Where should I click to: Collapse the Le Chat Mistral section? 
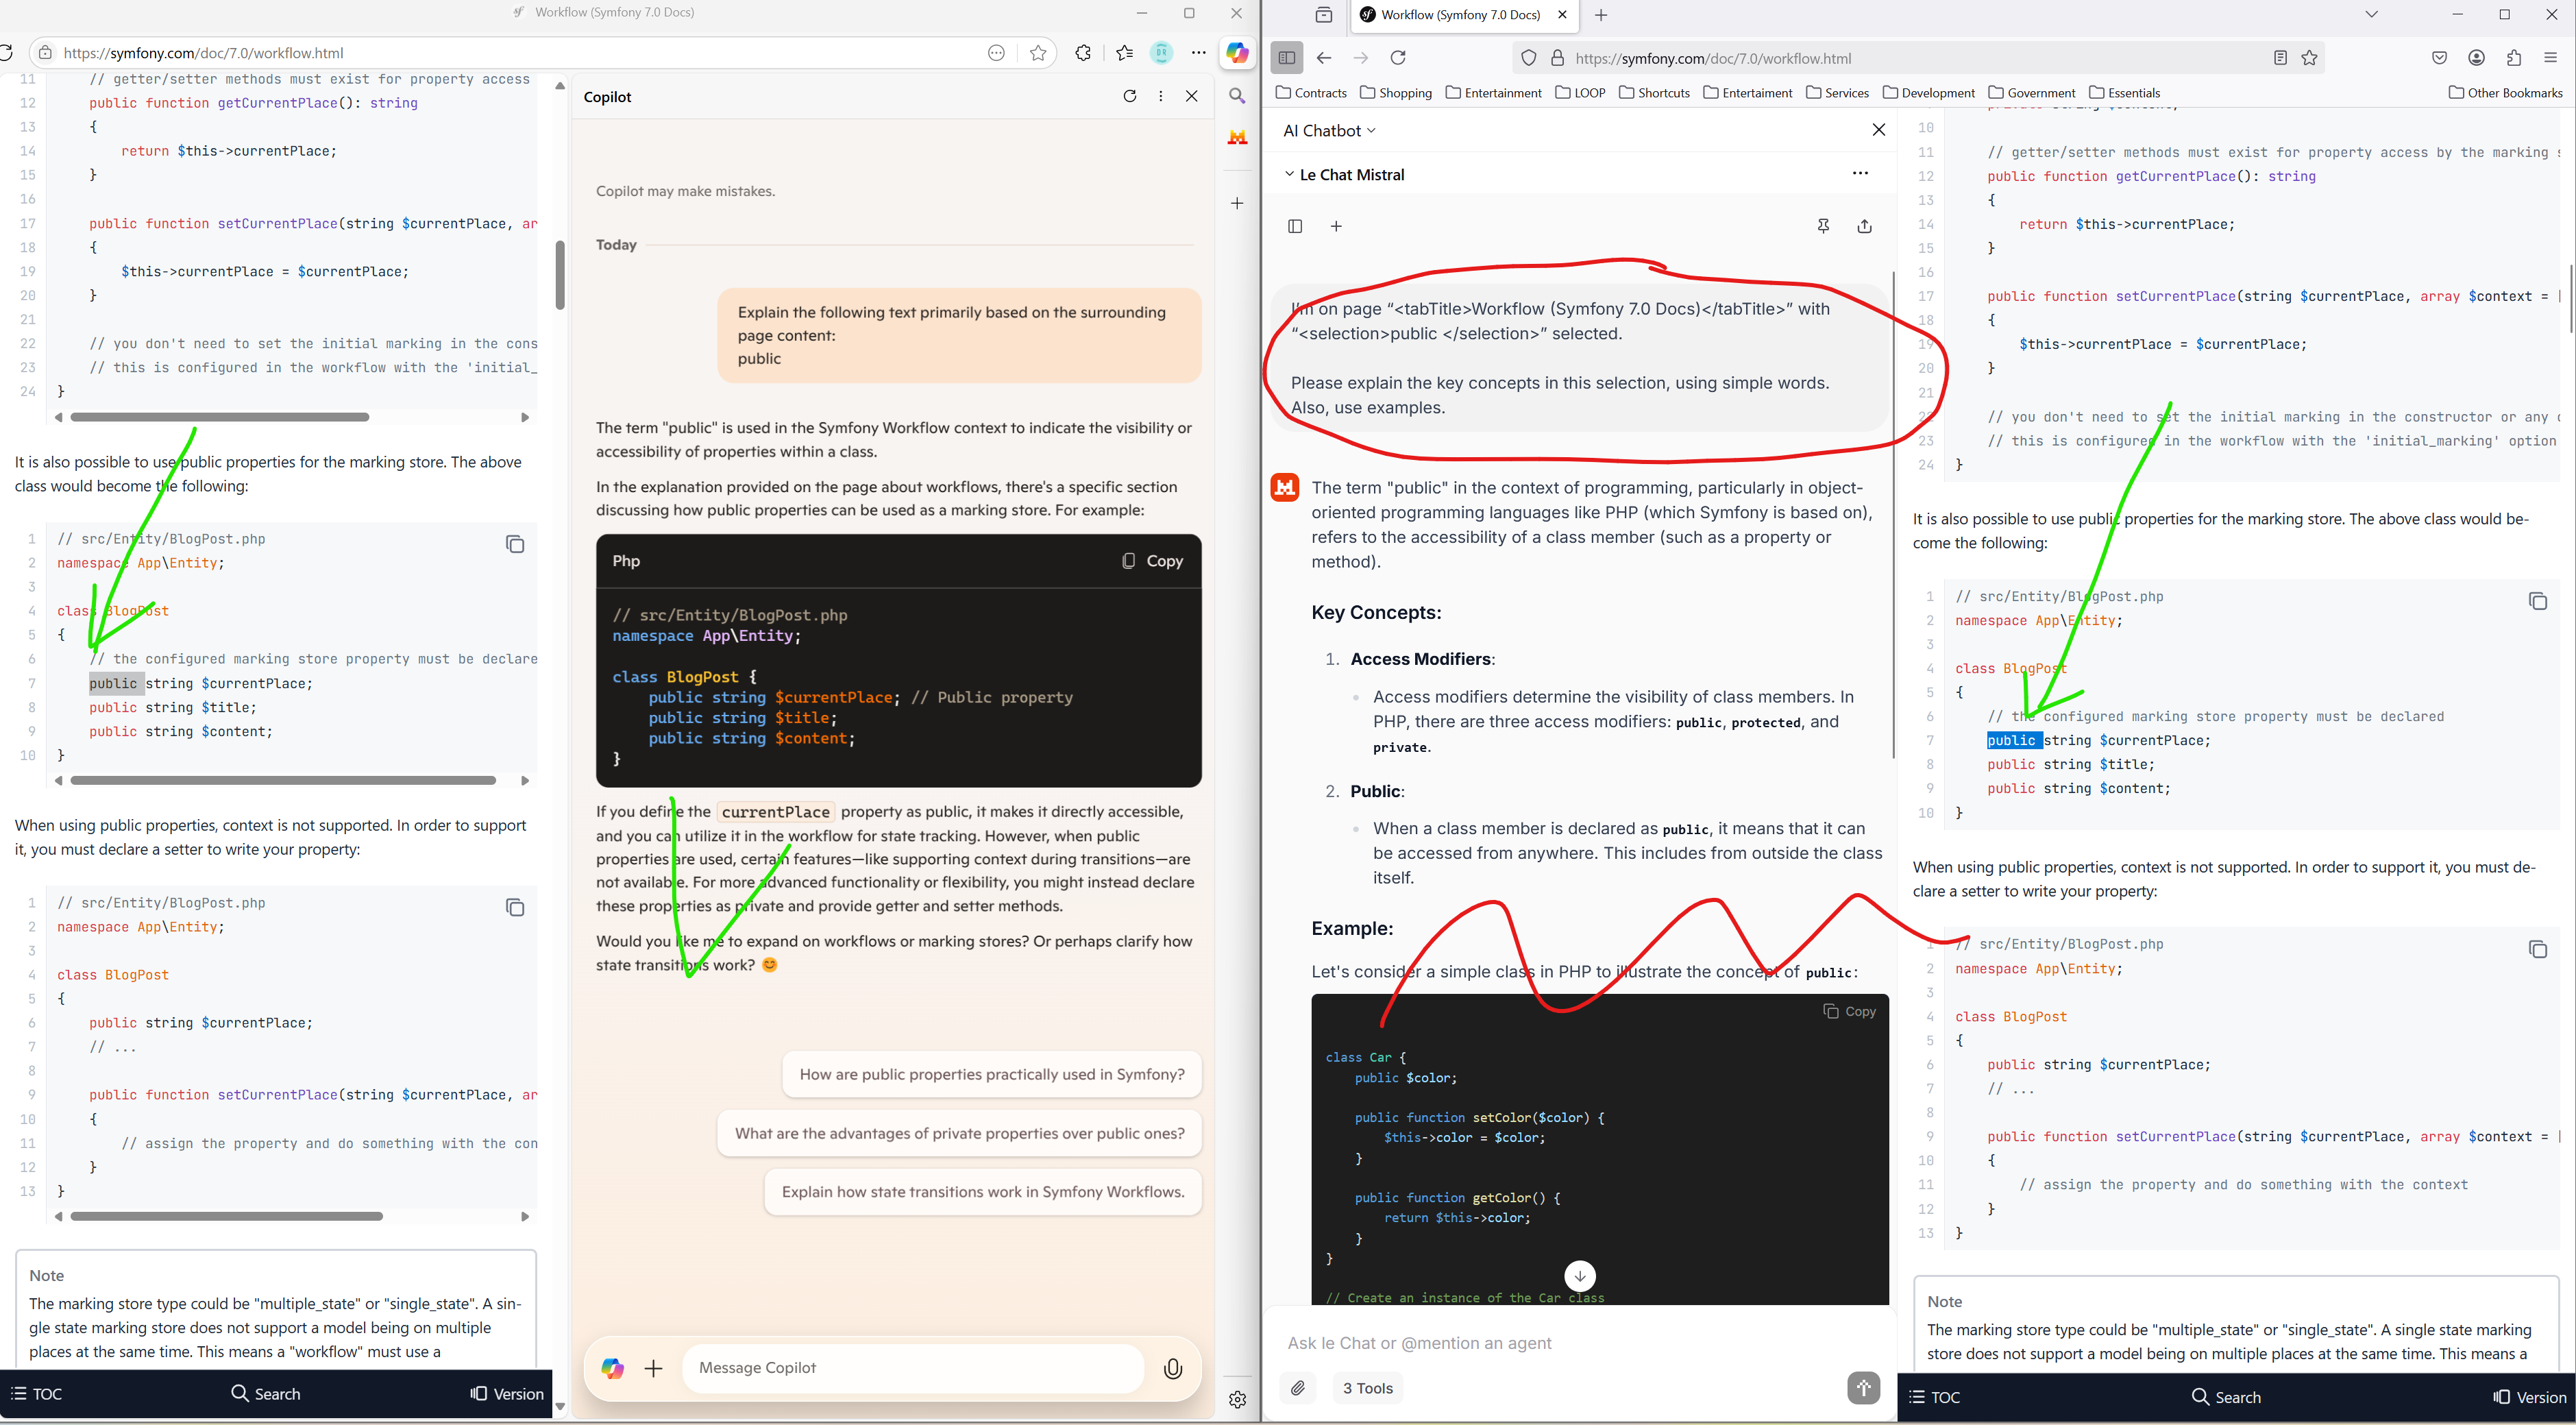click(1289, 174)
